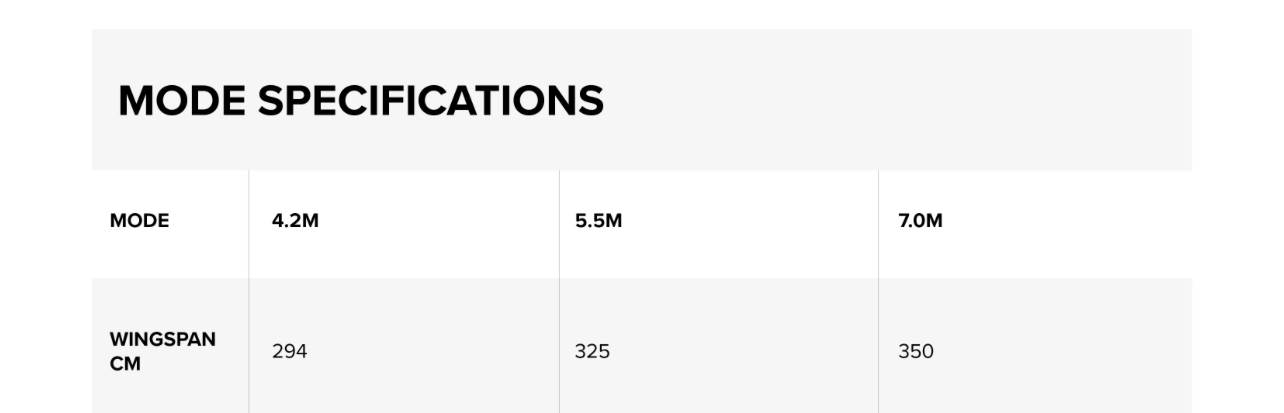Select the MODE column header cell
Image resolution: width=1284 pixels, height=413 pixels.
(139, 221)
